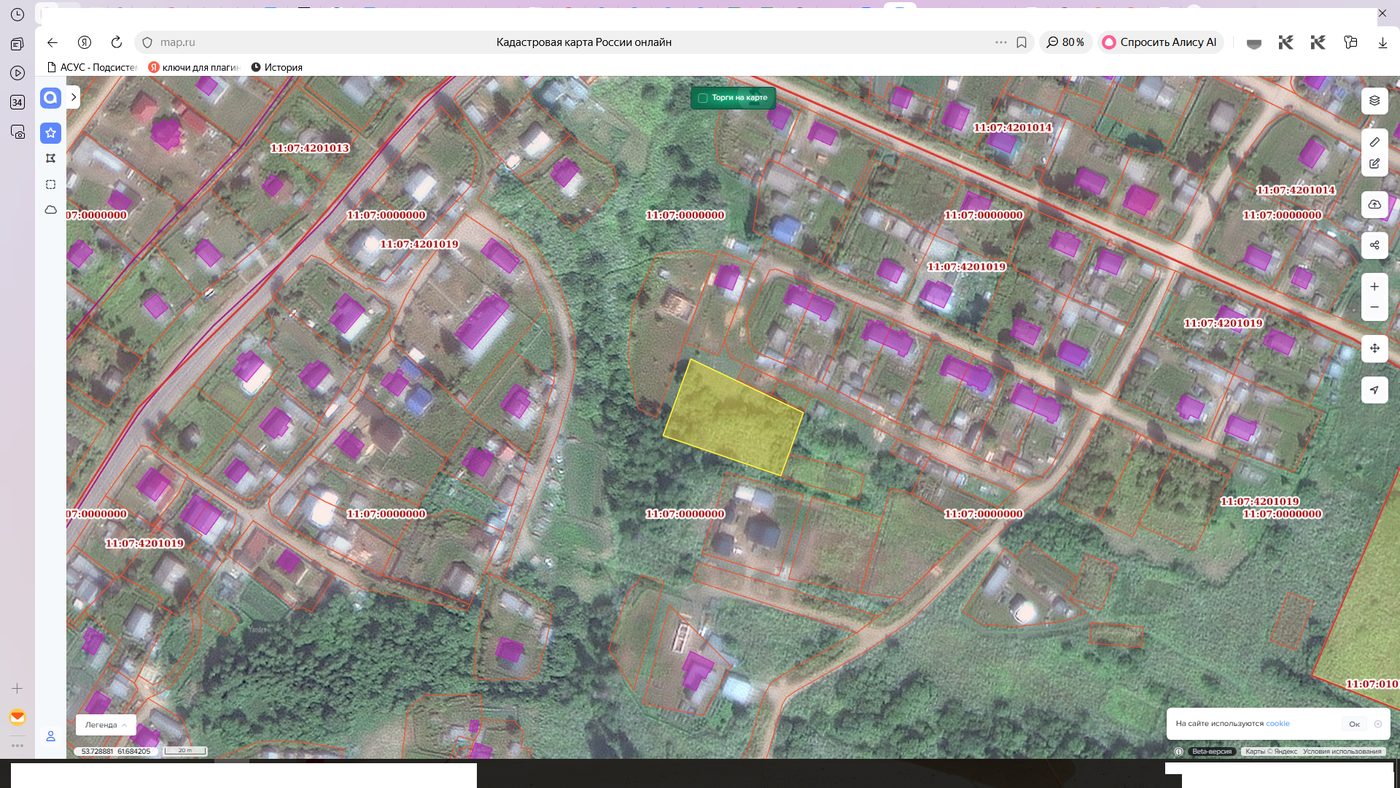Zoom out with the minus button
Viewport: 1400px width, 788px height.
click(1375, 307)
